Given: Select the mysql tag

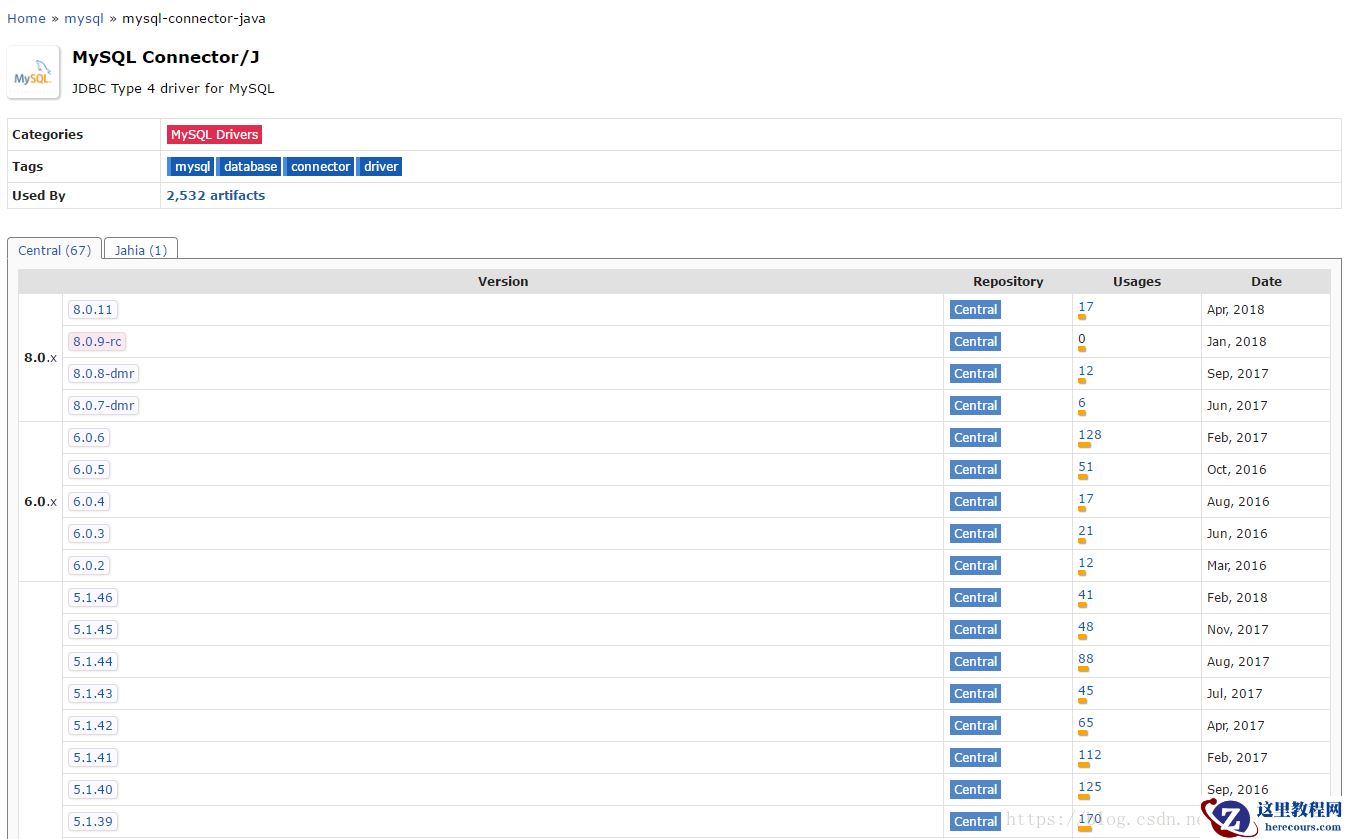Looking at the screenshot, I should [191, 166].
